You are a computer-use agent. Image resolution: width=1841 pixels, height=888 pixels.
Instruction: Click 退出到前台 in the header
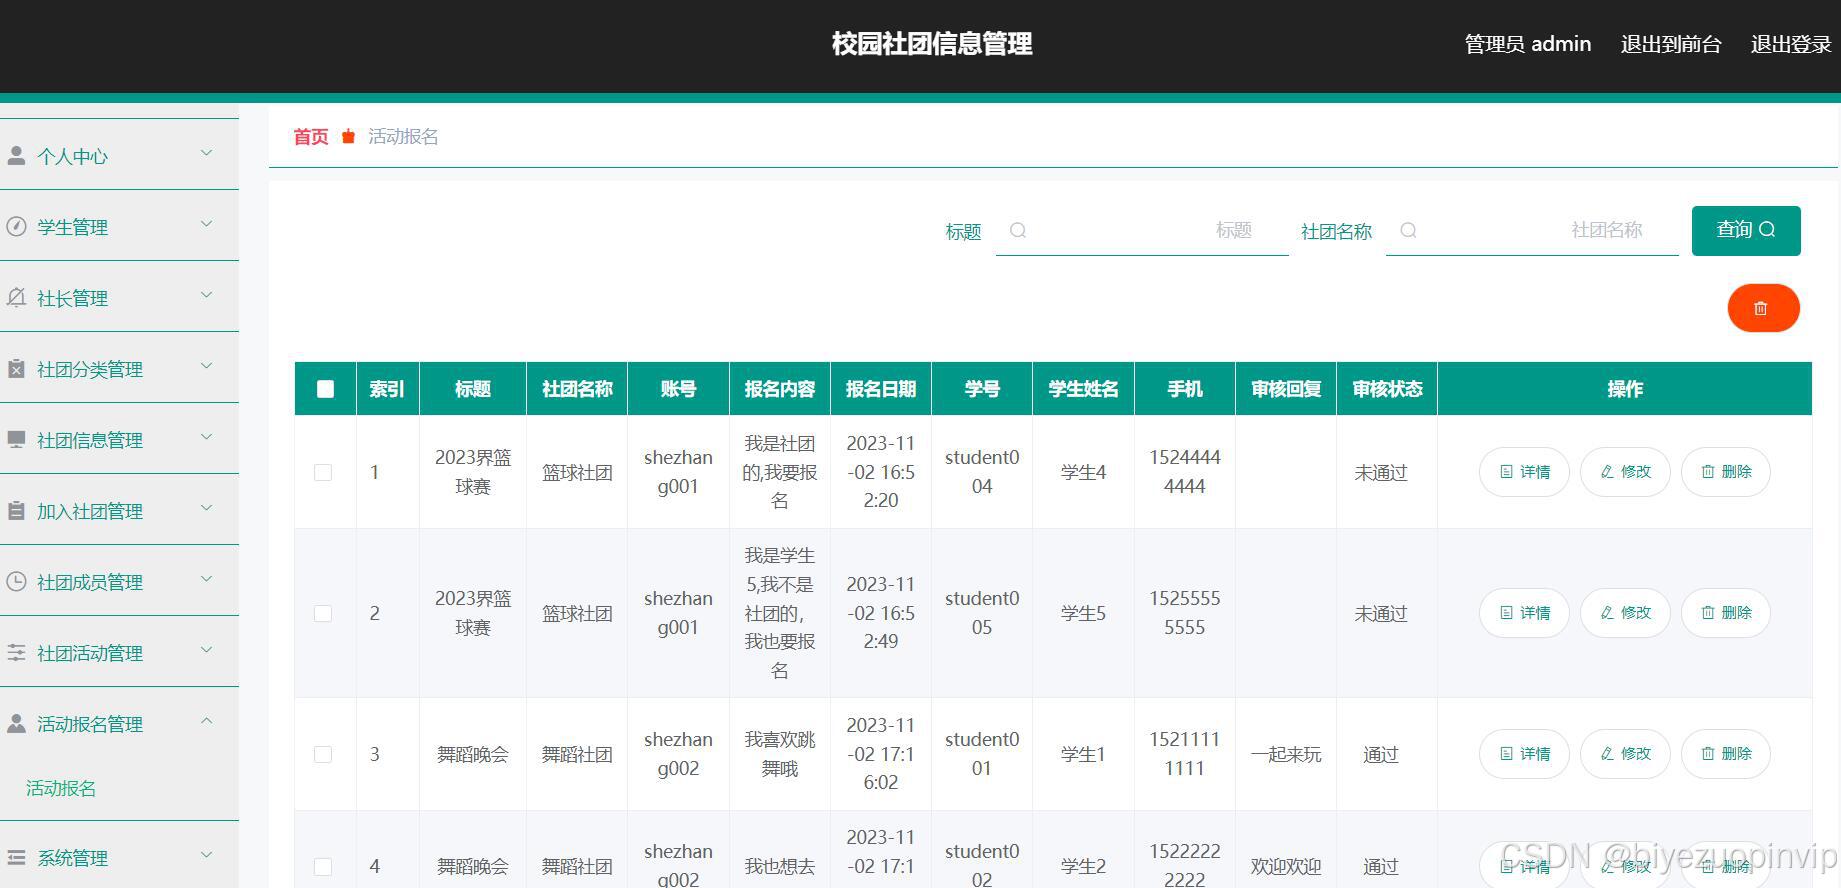[1671, 44]
